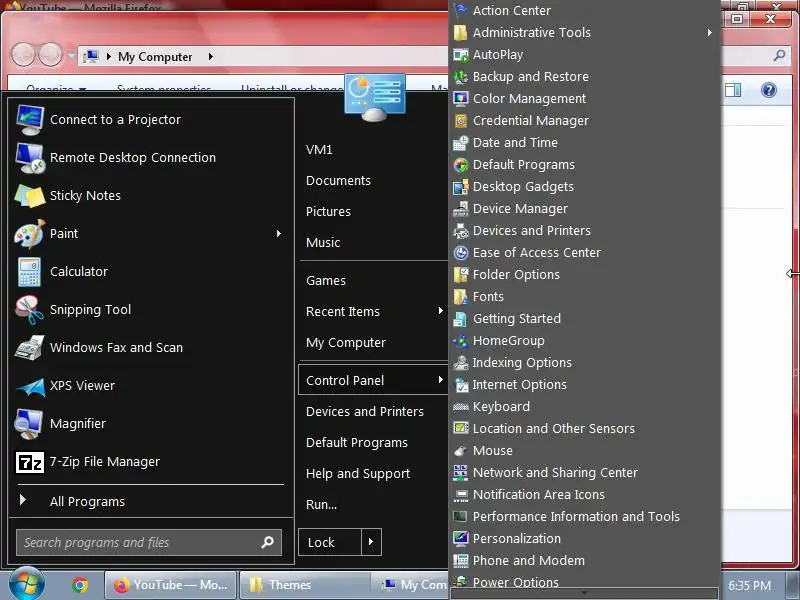800x600 pixels.
Task: Click the search programs and files field
Action: coord(148,542)
